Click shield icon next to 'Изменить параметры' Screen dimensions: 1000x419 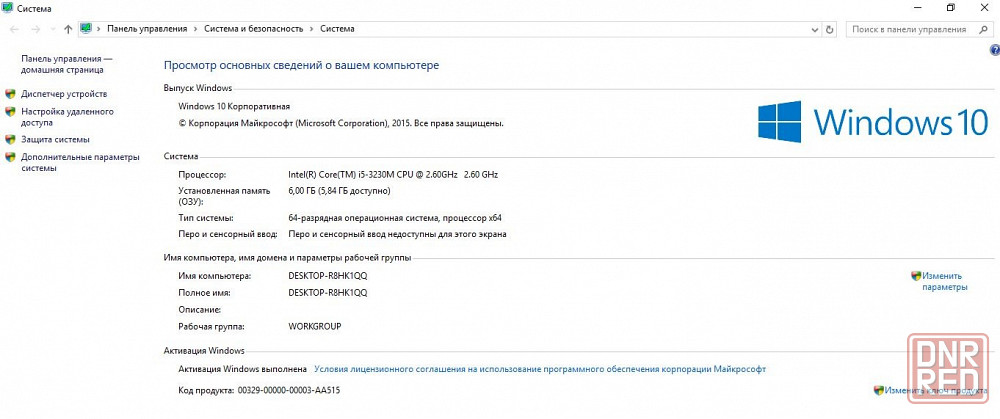pos(916,276)
